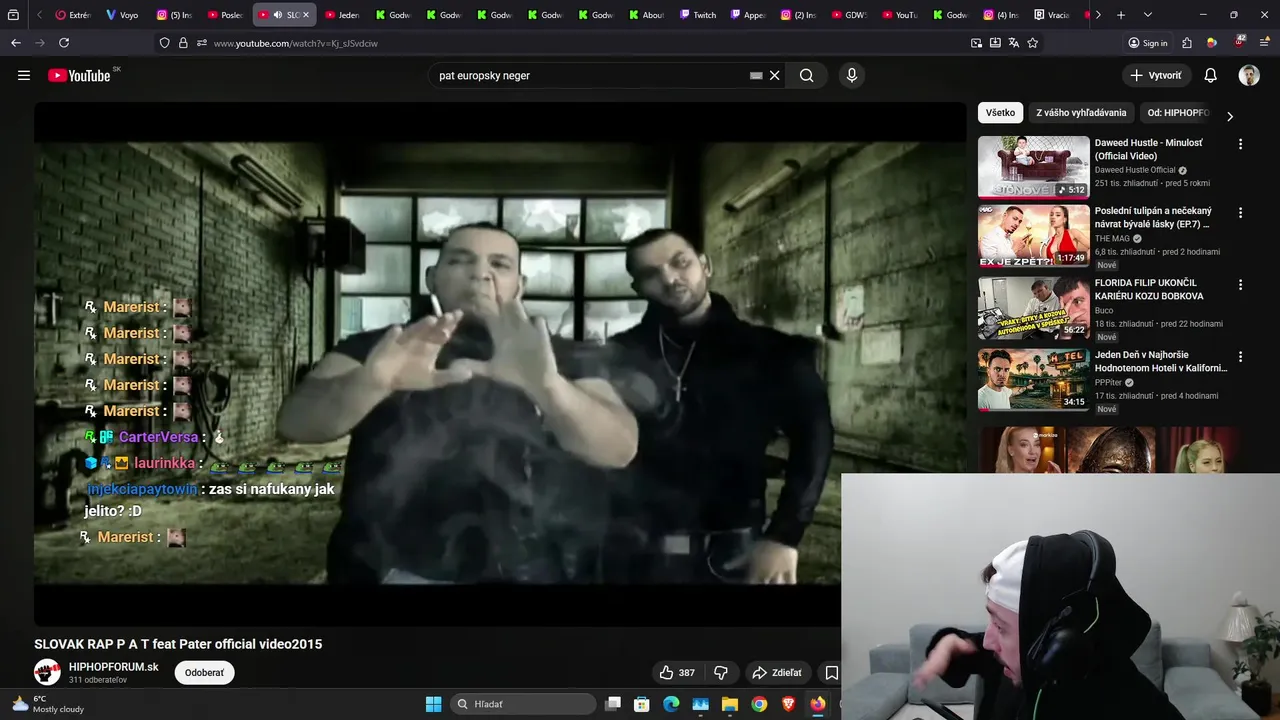Open options menu for 'Poslední tulipán' video
1280x720 pixels.
point(1240,213)
